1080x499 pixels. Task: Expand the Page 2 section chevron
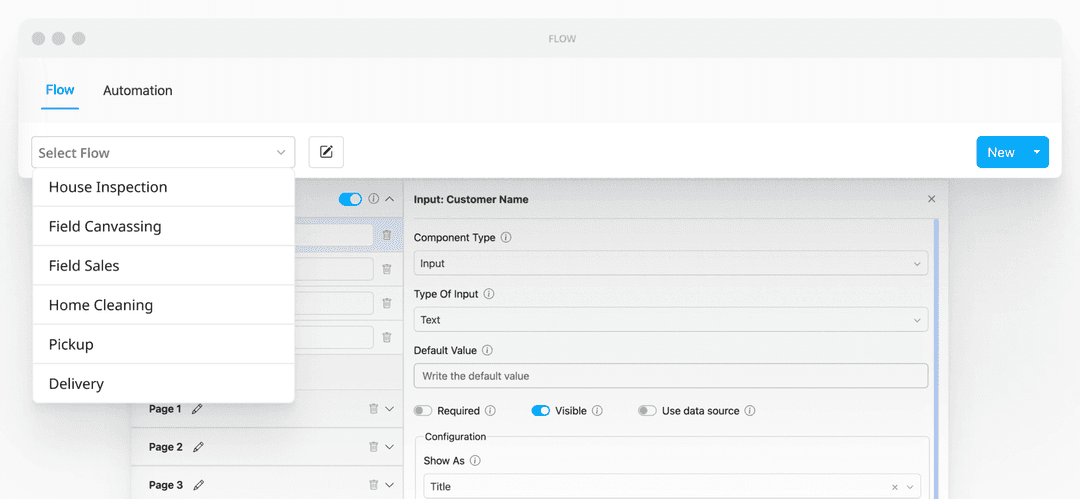pos(390,447)
